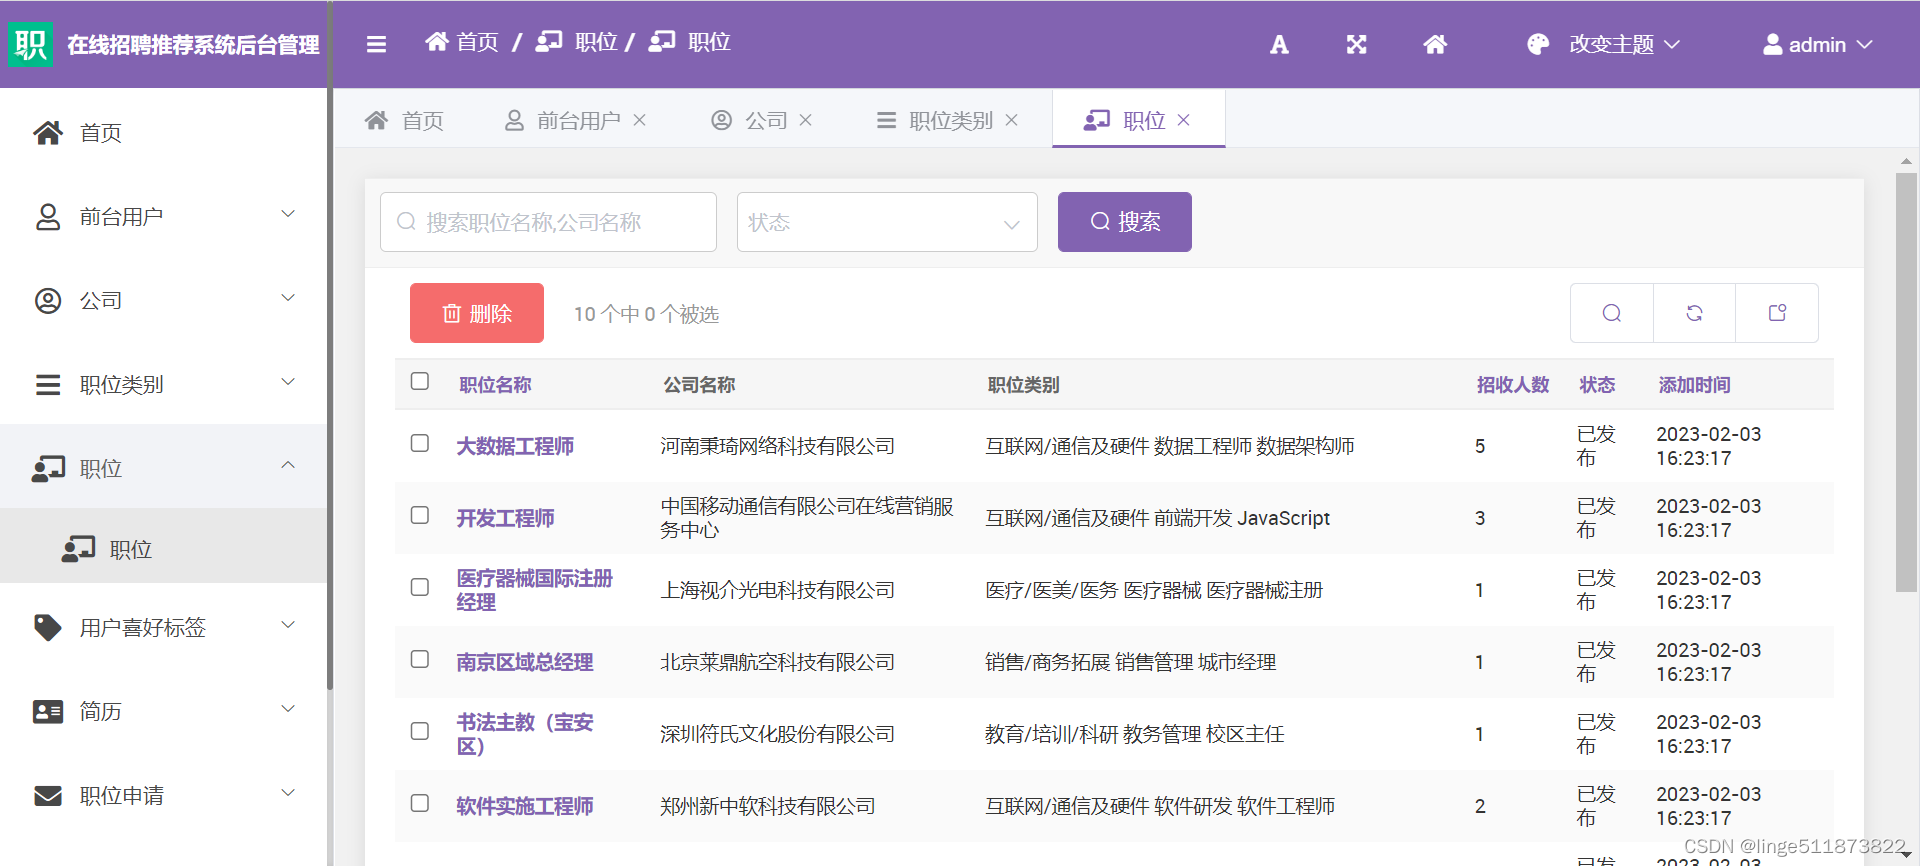Expand the 职位类别 sidebar menu chevron
The width and height of the screenshot is (1920, 866).
[x=288, y=382]
